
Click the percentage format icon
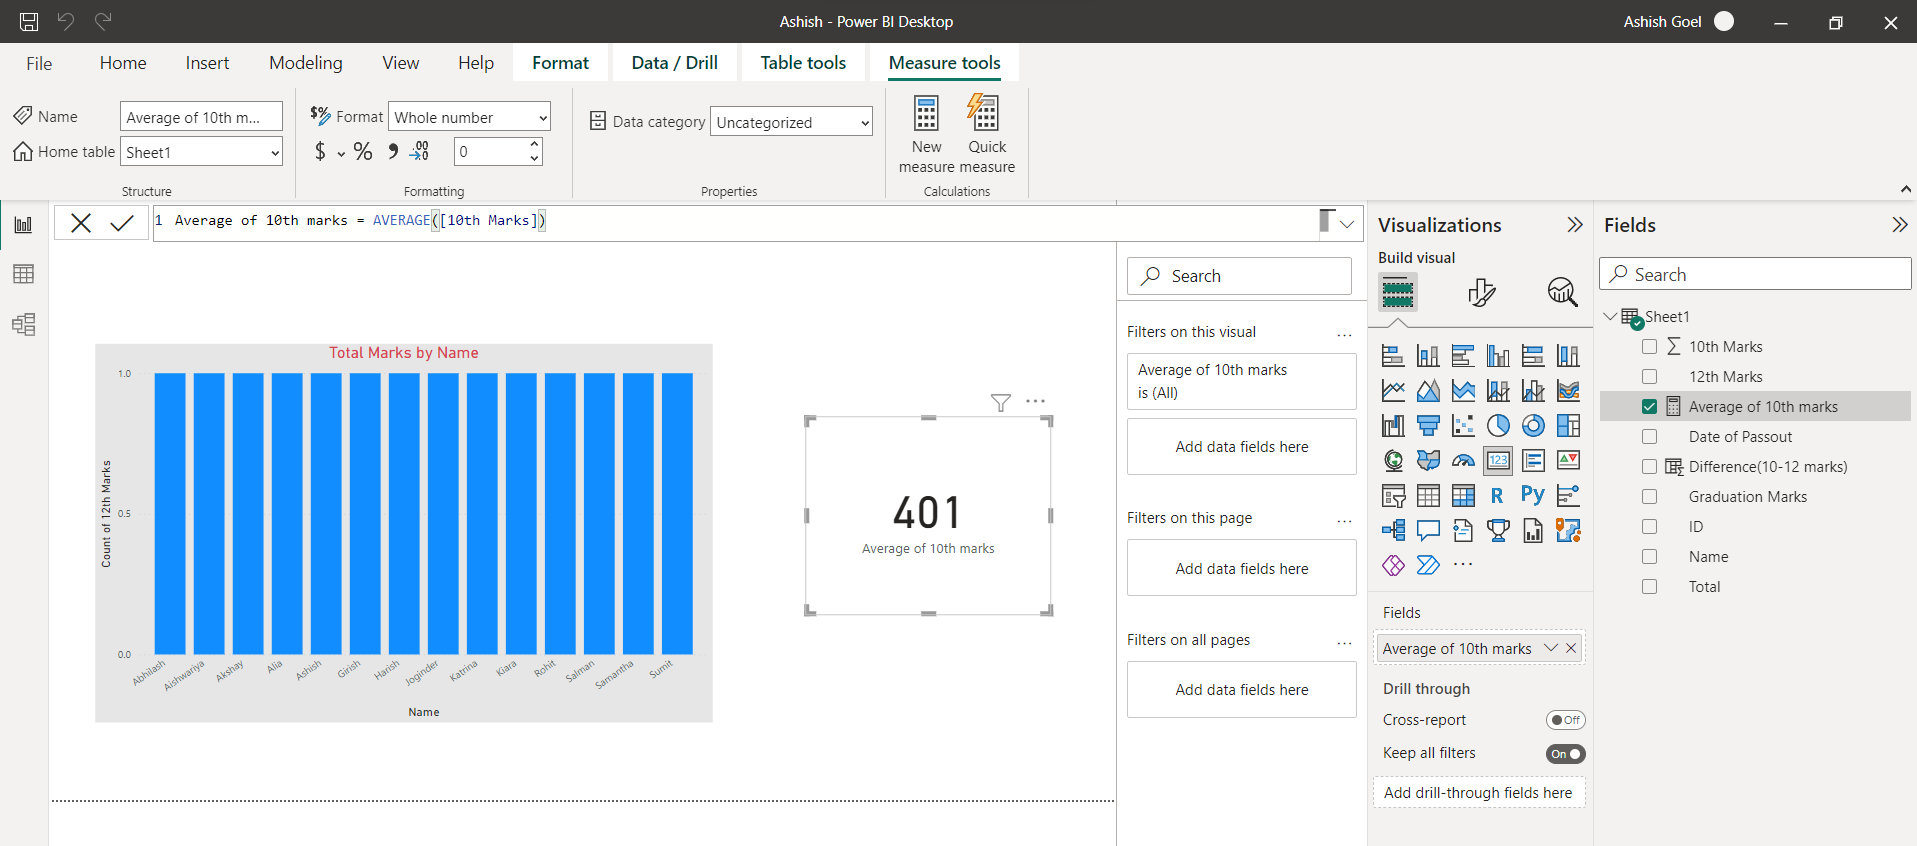363,152
